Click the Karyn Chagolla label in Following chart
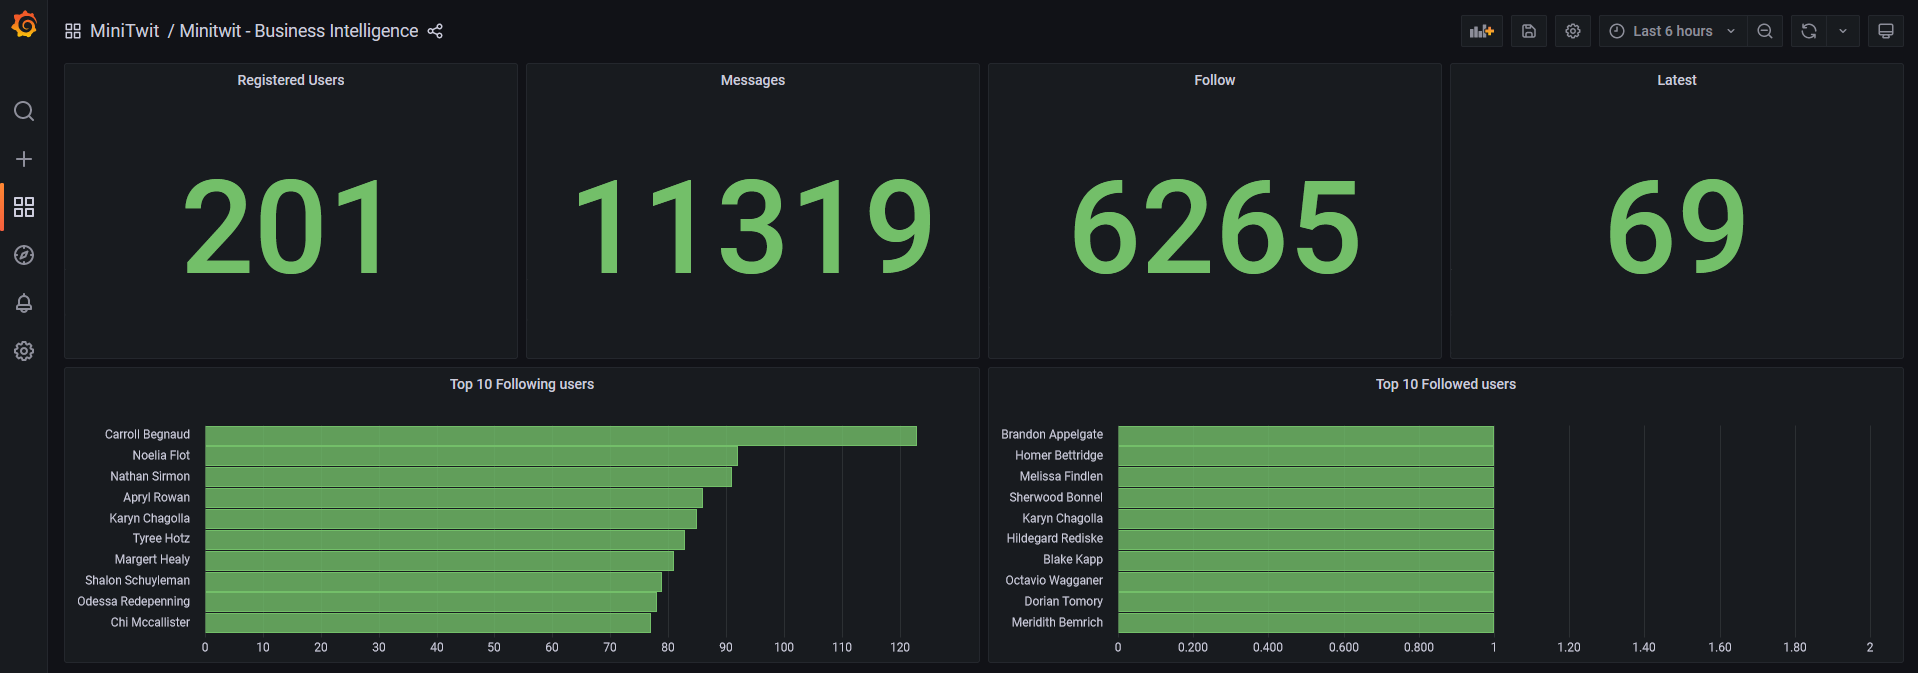 (149, 518)
